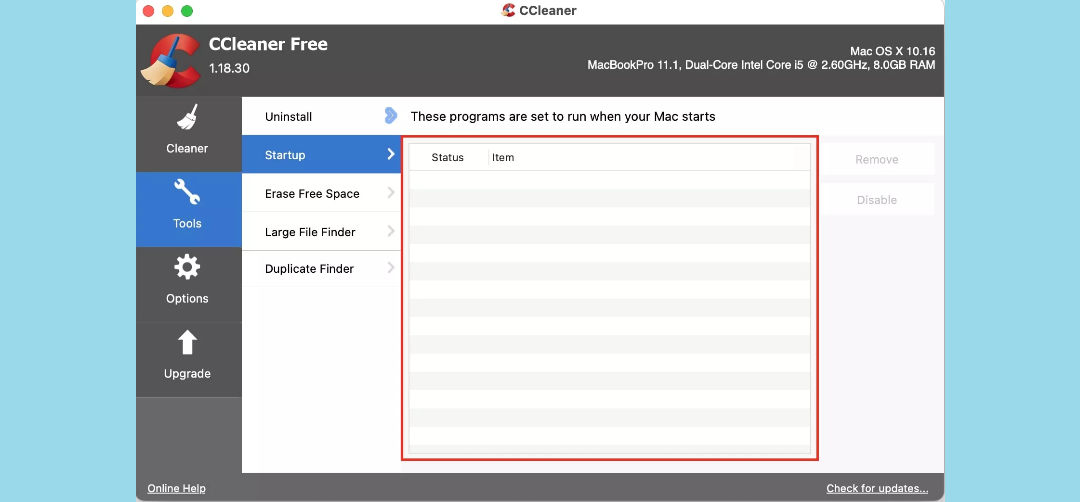Click the CCleaner logo in header
Viewport: 1080px width, 502px height.
click(170, 61)
